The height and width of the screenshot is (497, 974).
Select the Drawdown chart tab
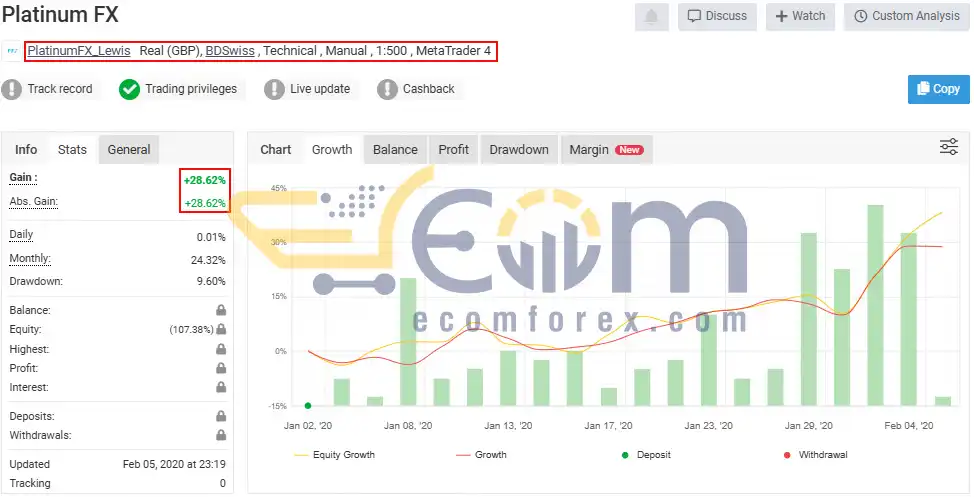pos(519,150)
